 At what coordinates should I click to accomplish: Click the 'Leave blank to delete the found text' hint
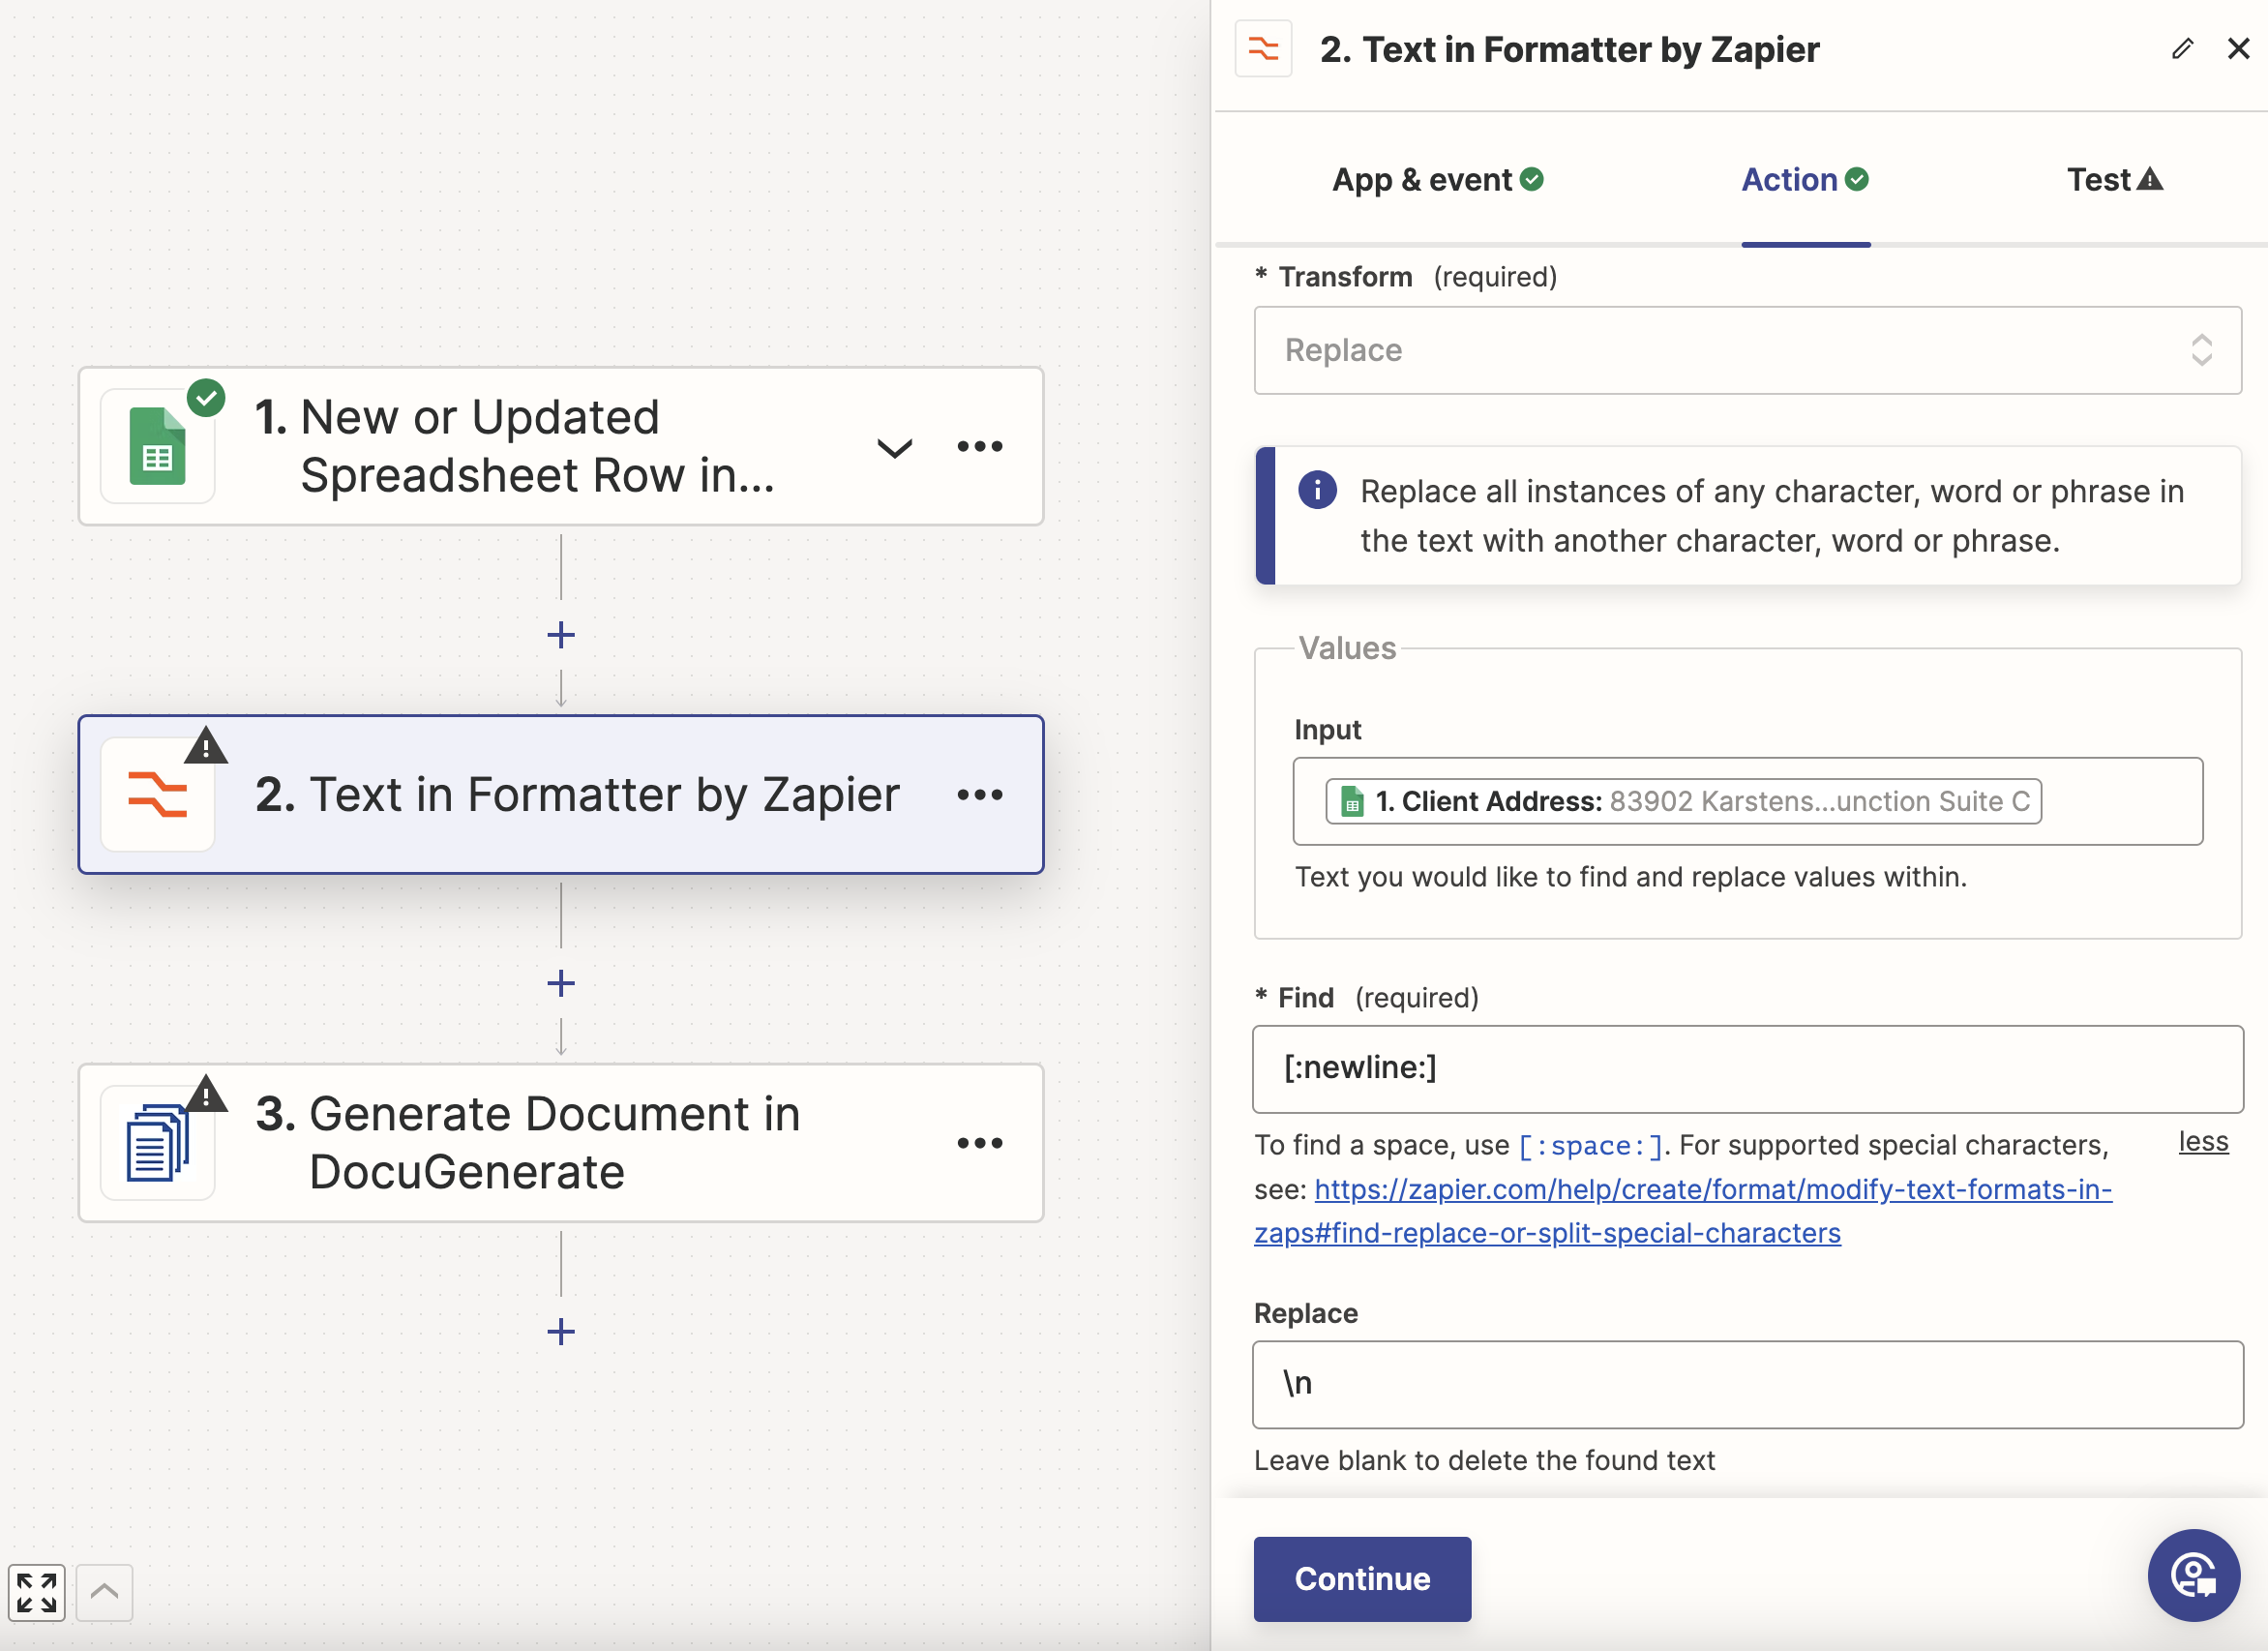click(x=1484, y=1460)
